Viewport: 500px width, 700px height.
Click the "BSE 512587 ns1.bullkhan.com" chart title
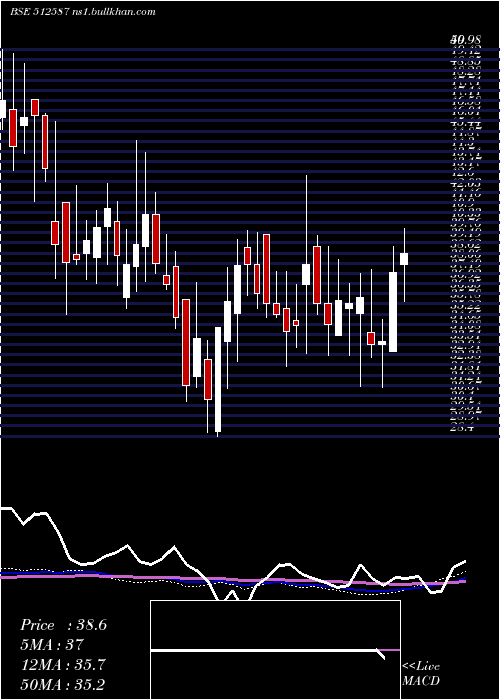coord(83,12)
